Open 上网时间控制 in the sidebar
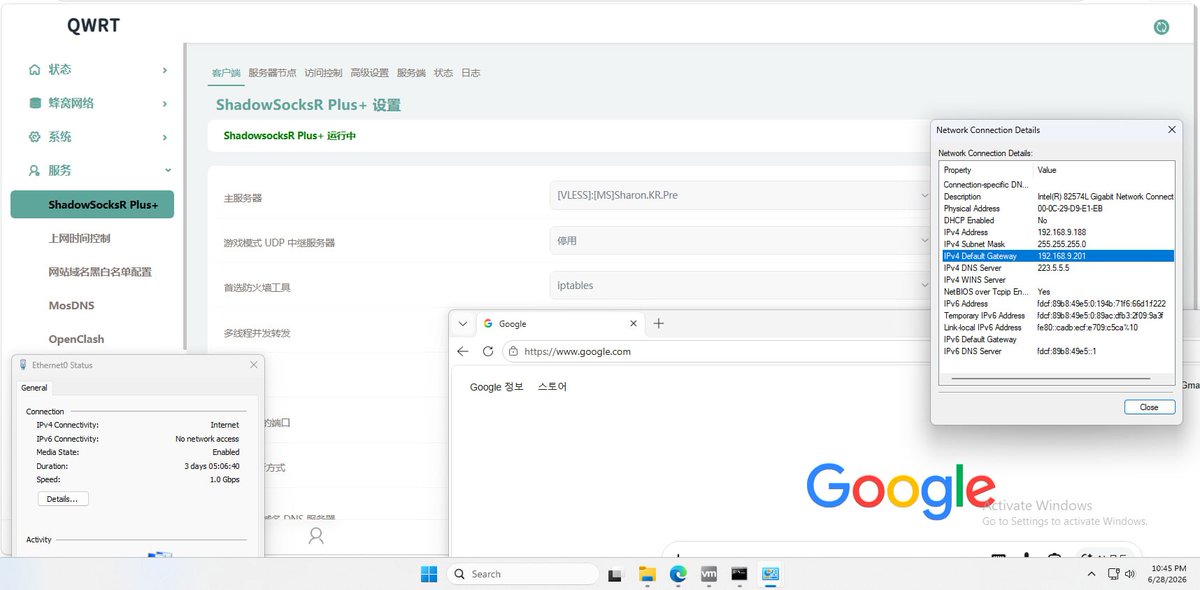The image size is (1200, 590). point(79,238)
